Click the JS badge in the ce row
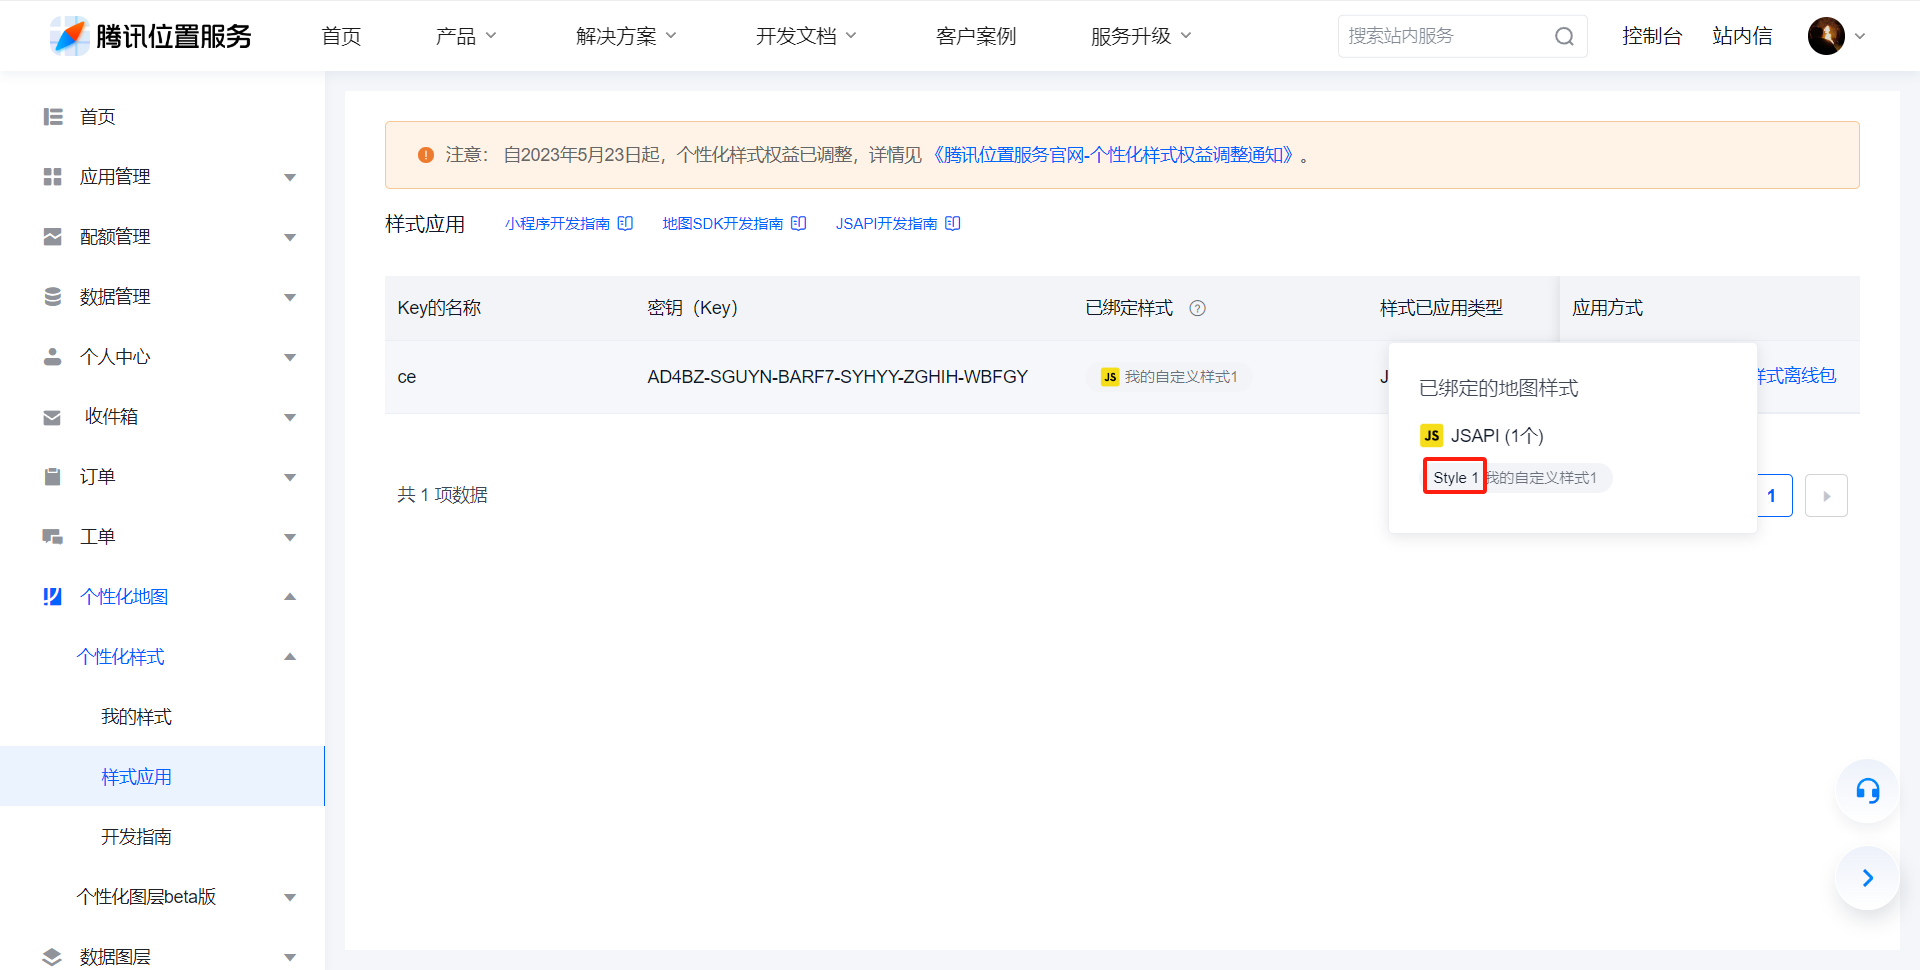1920x970 pixels. coord(1110,377)
